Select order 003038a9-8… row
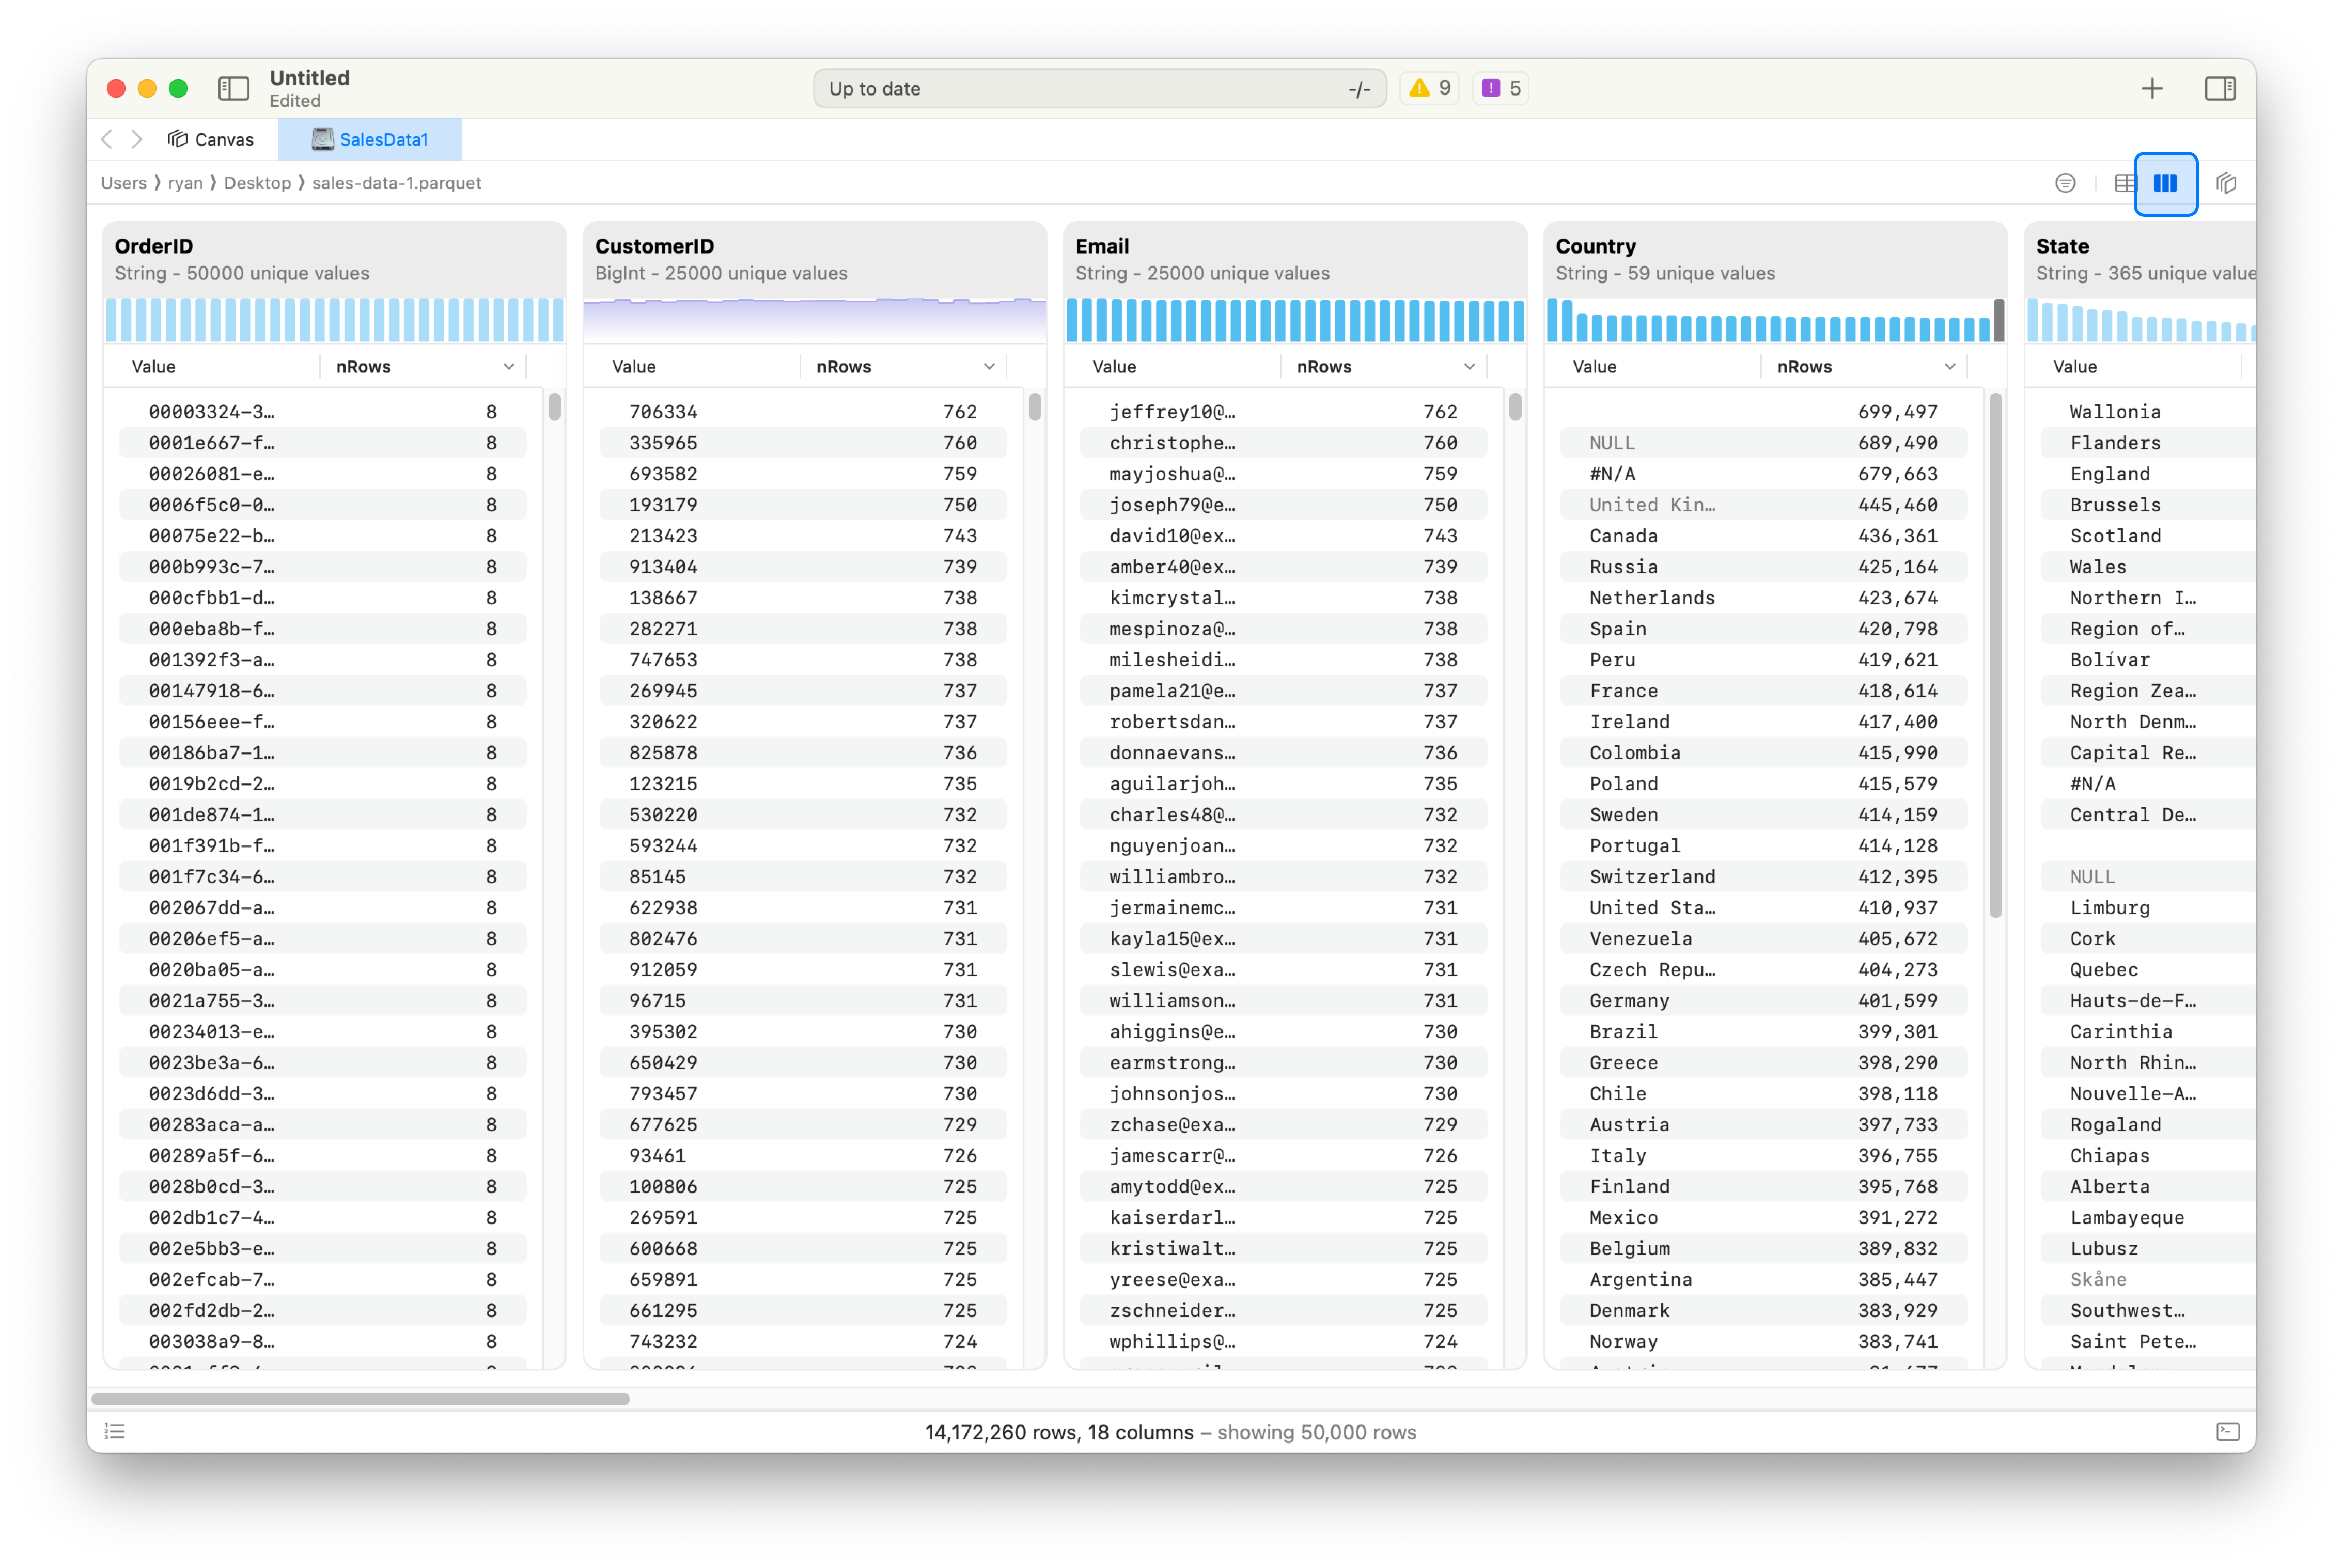Viewport: 2343px width, 1568px height. (323, 1342)
